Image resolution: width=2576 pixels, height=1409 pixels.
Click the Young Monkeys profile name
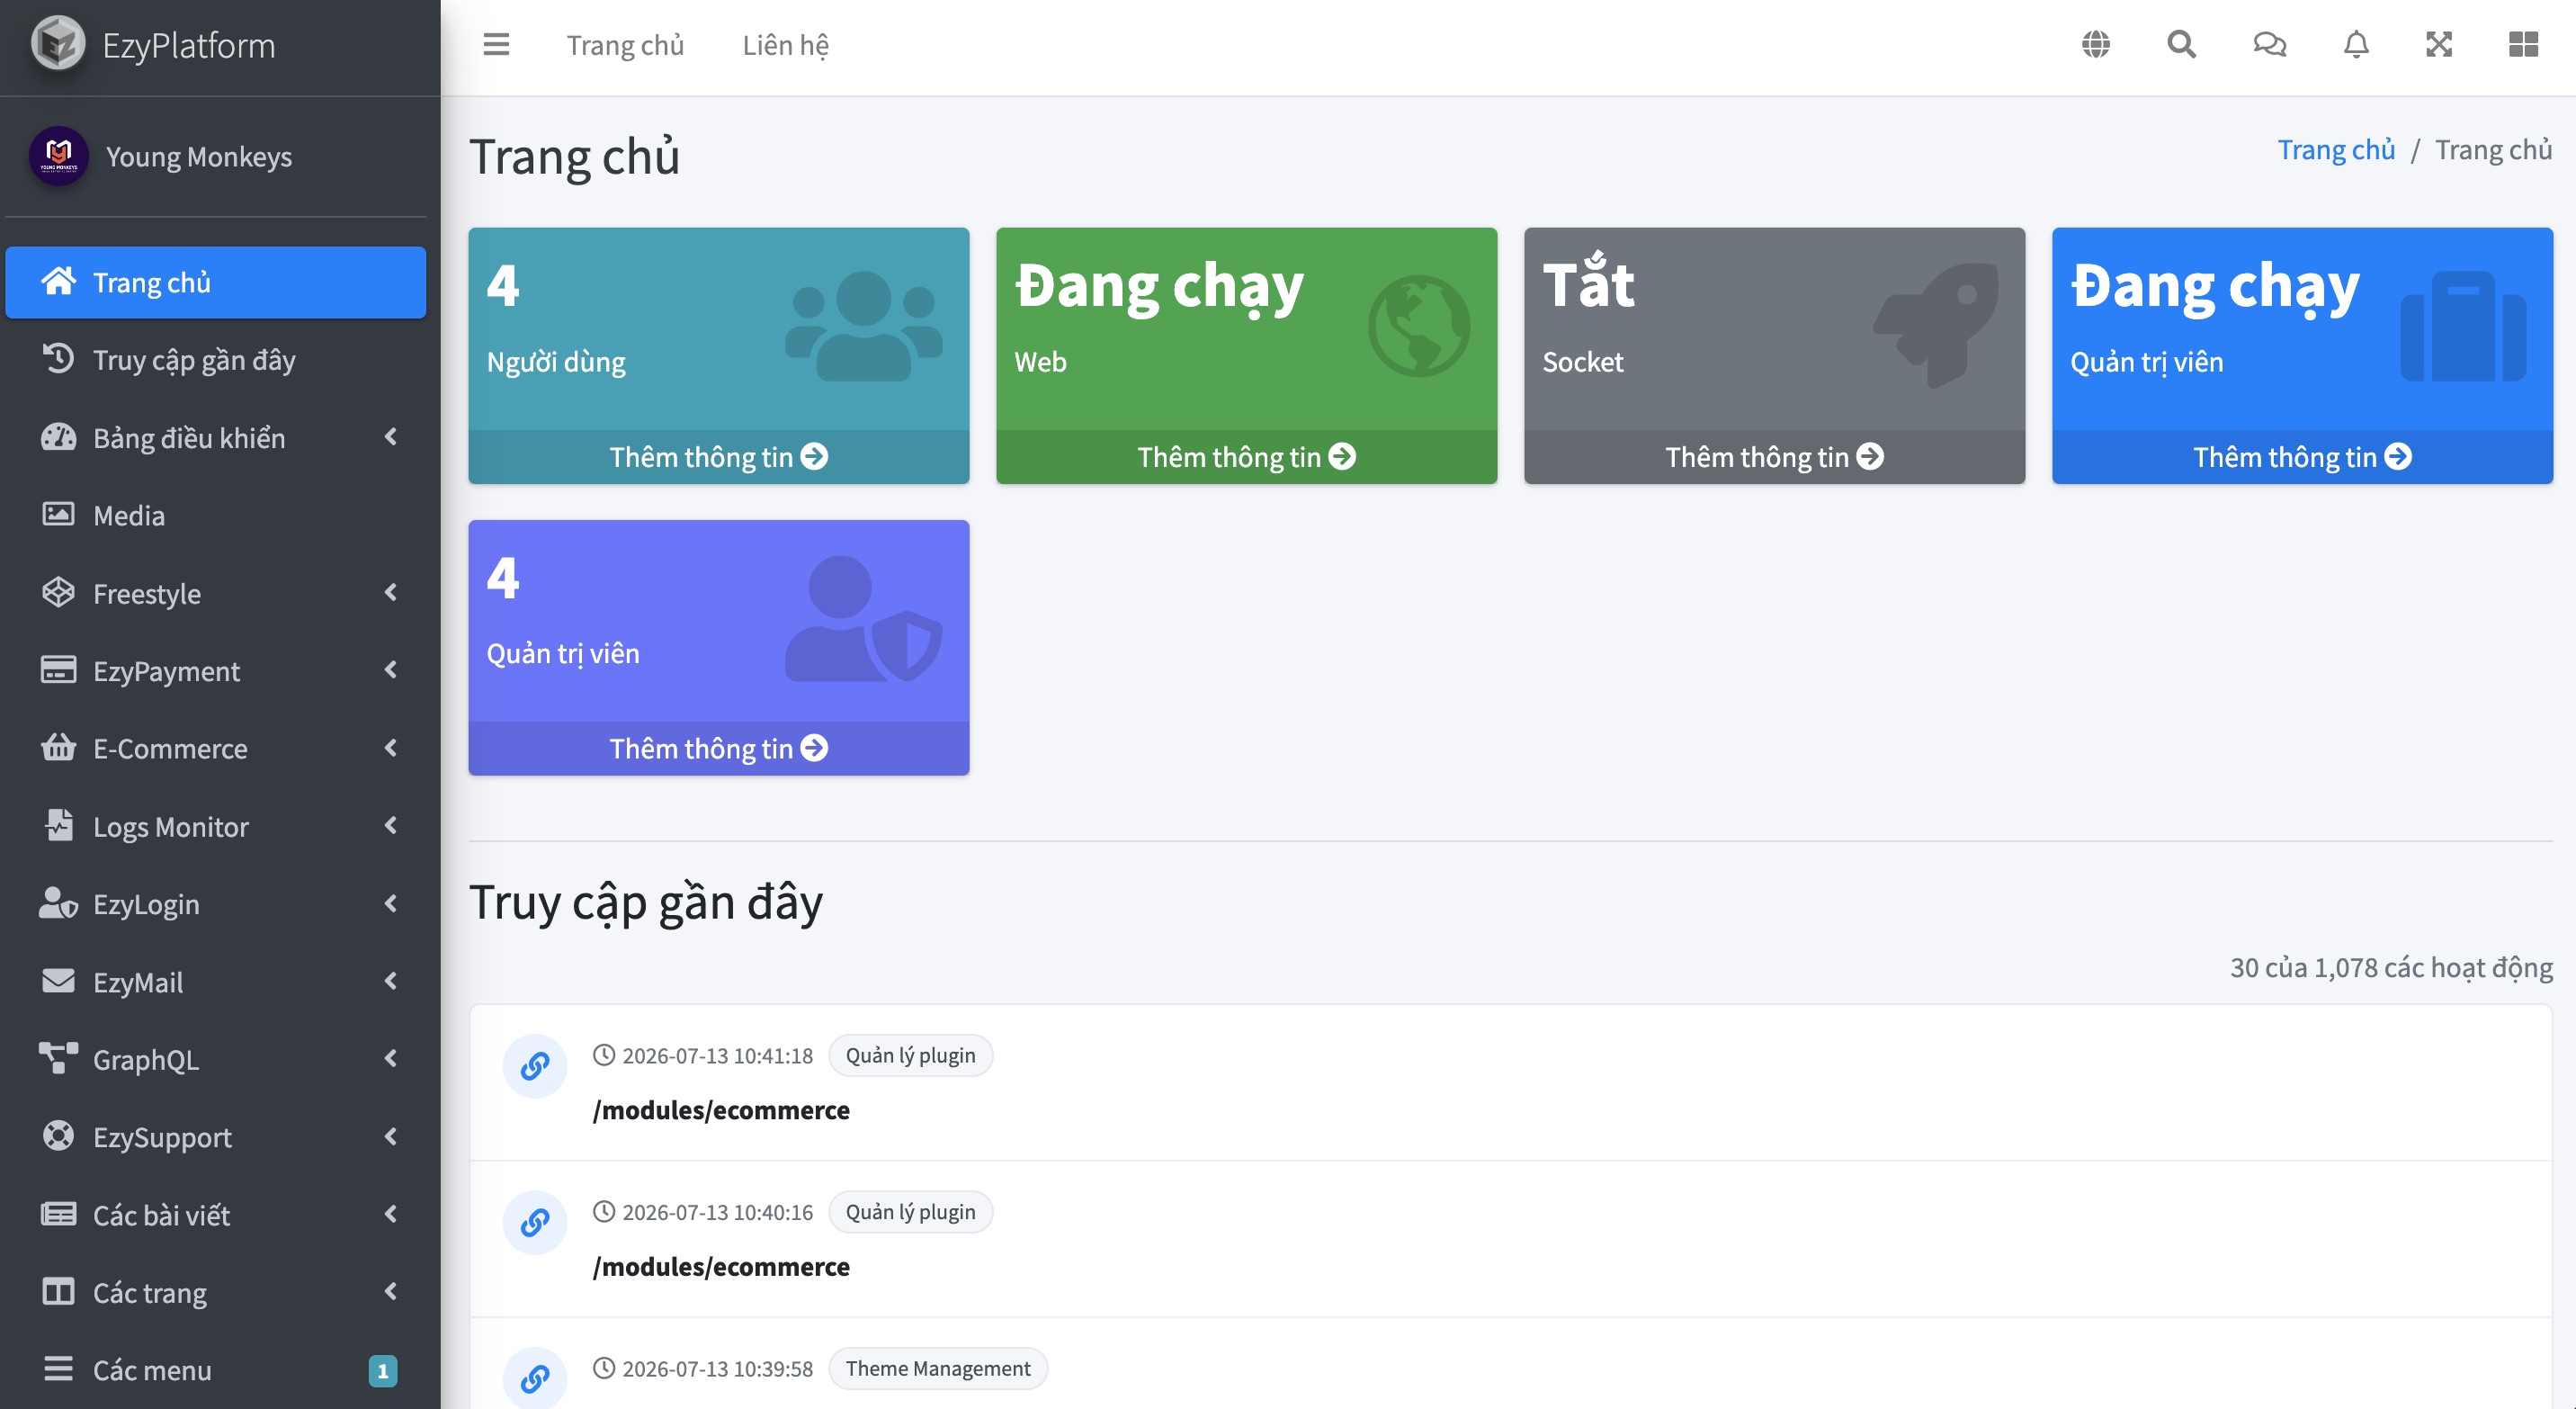(199, 156)
